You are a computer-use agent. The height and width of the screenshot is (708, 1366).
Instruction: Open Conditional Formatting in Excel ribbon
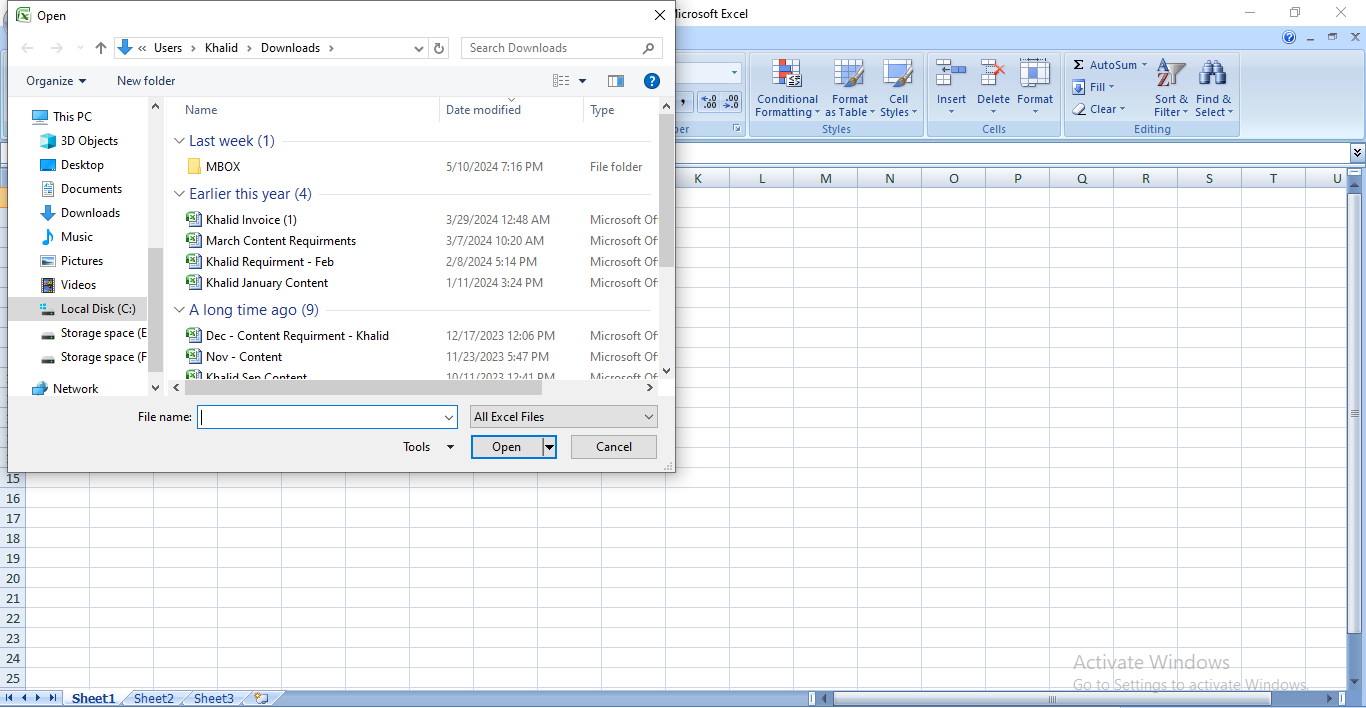pyautogui.click(x=787, y=88)
